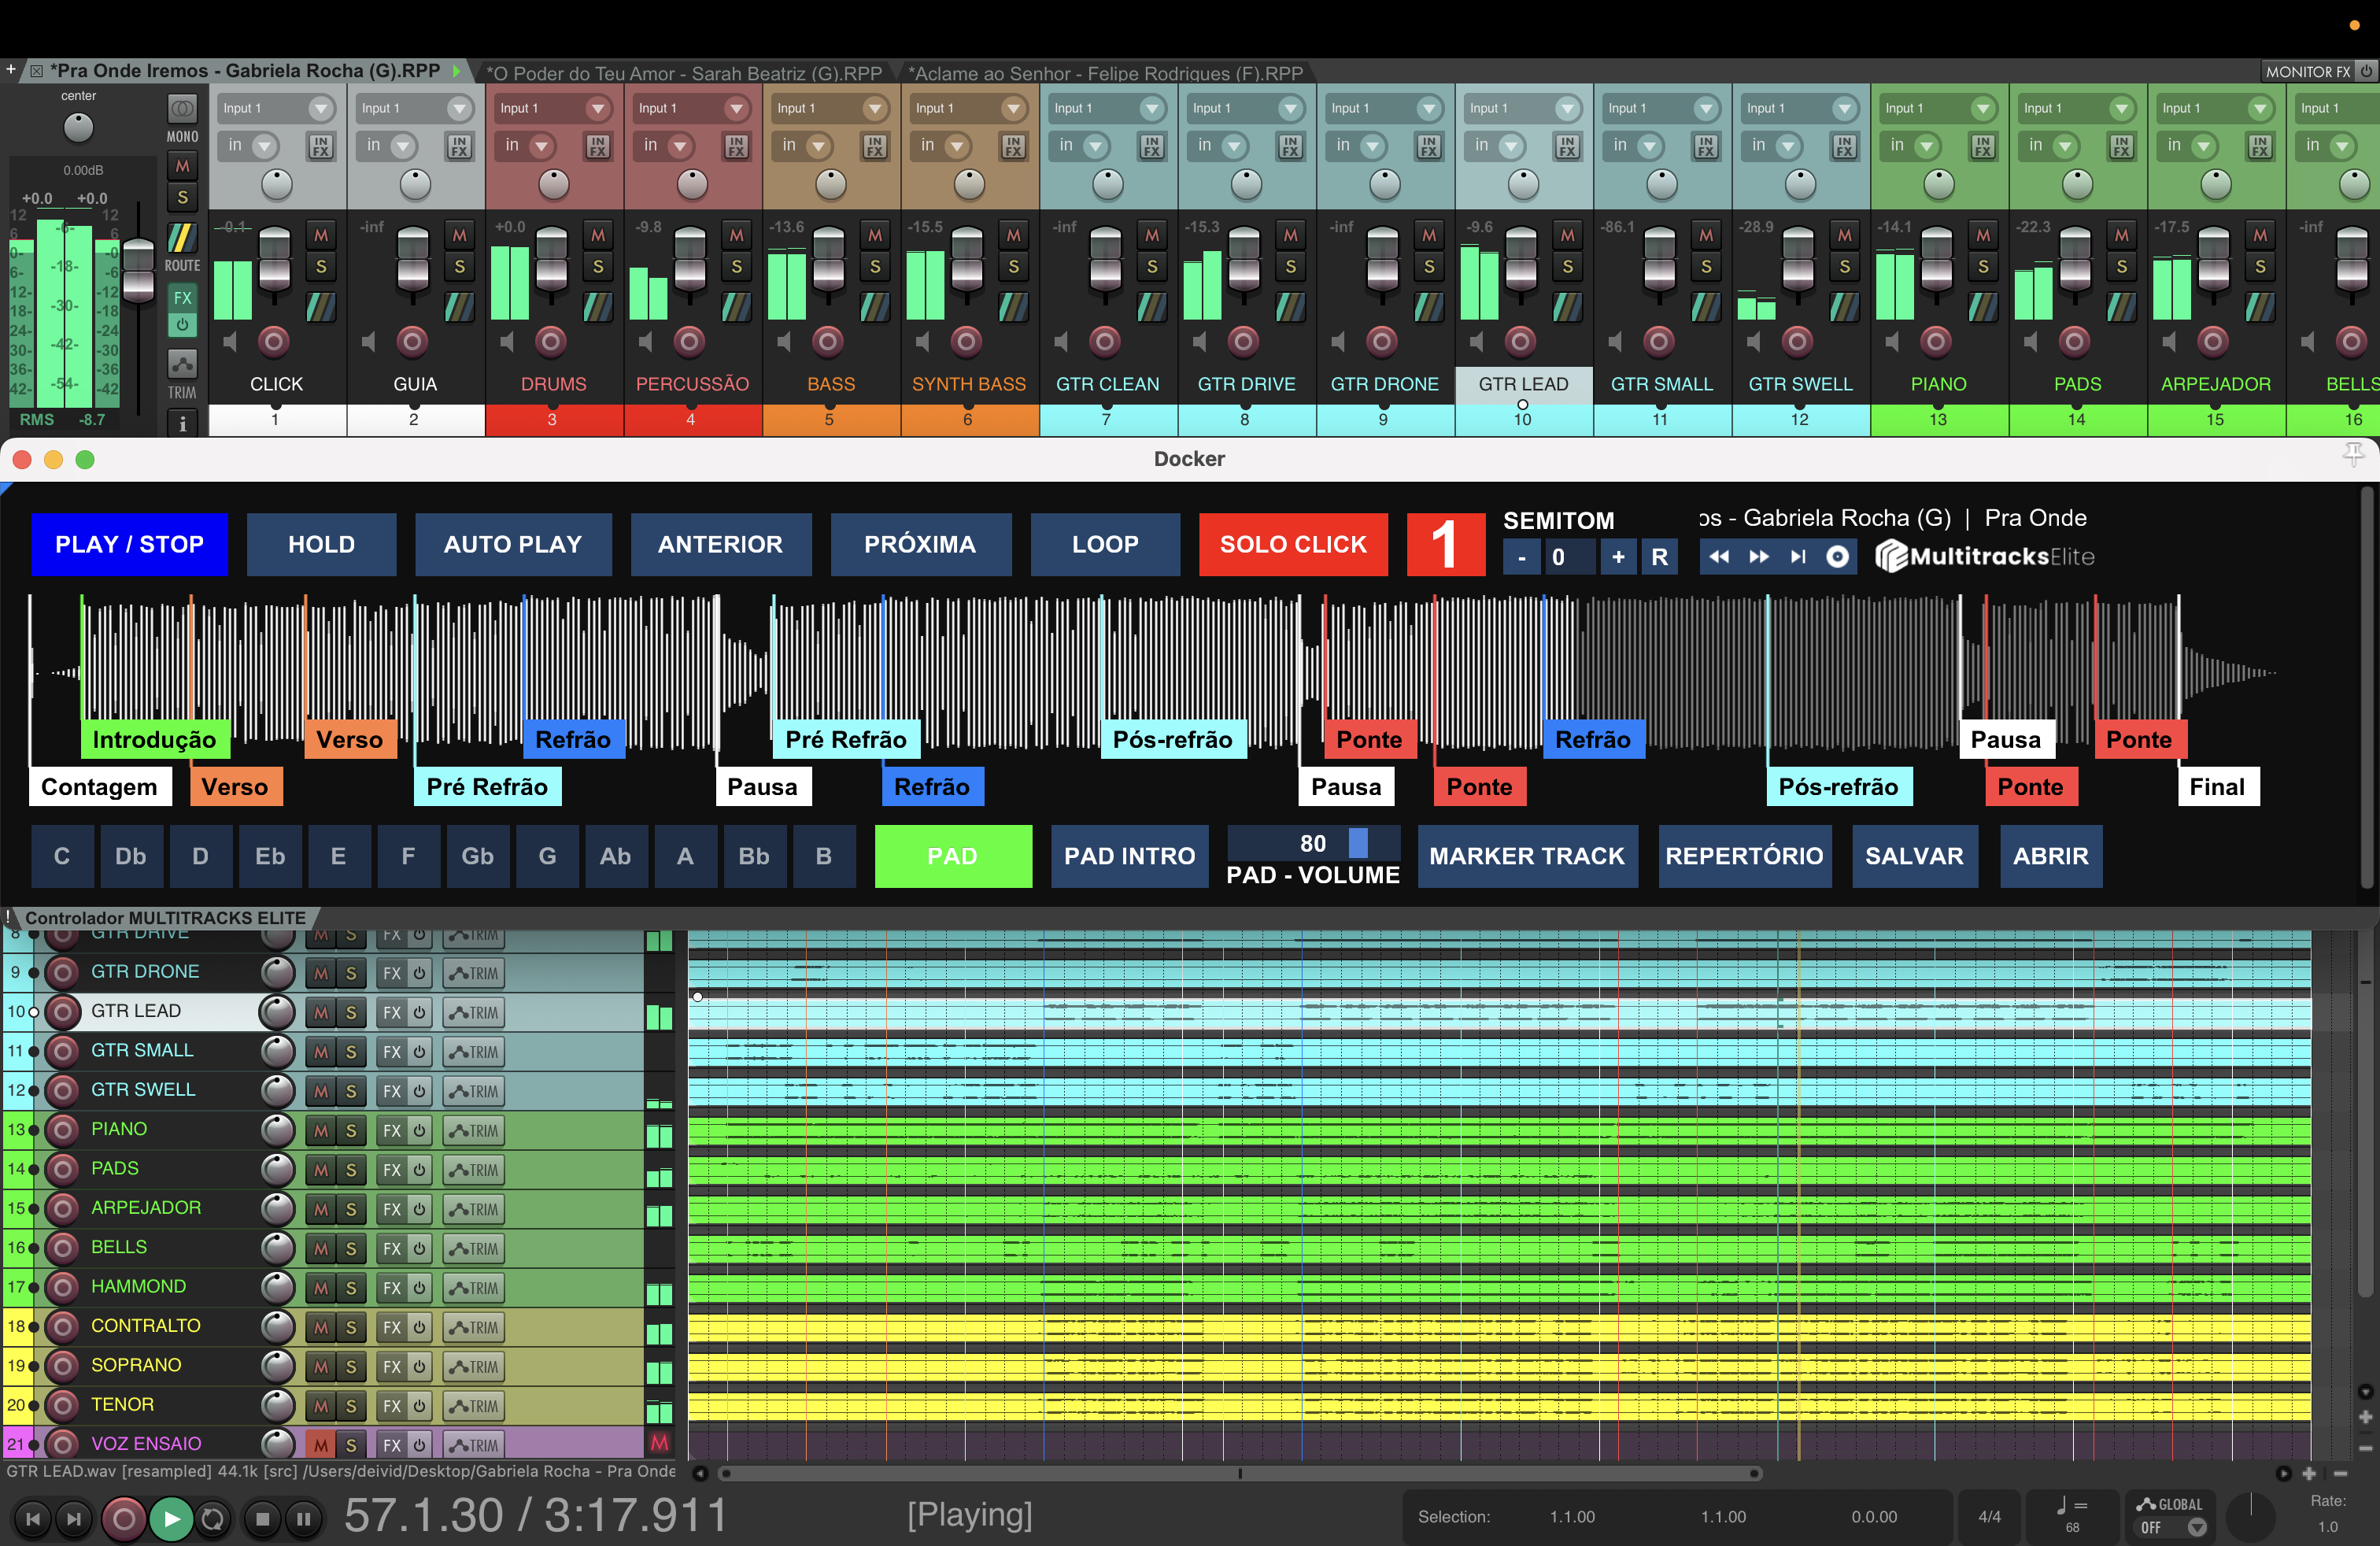Viewport: 2380px width, 1546px height.
Task: Click the stop button in transport bar
Action: [262, 1518]
